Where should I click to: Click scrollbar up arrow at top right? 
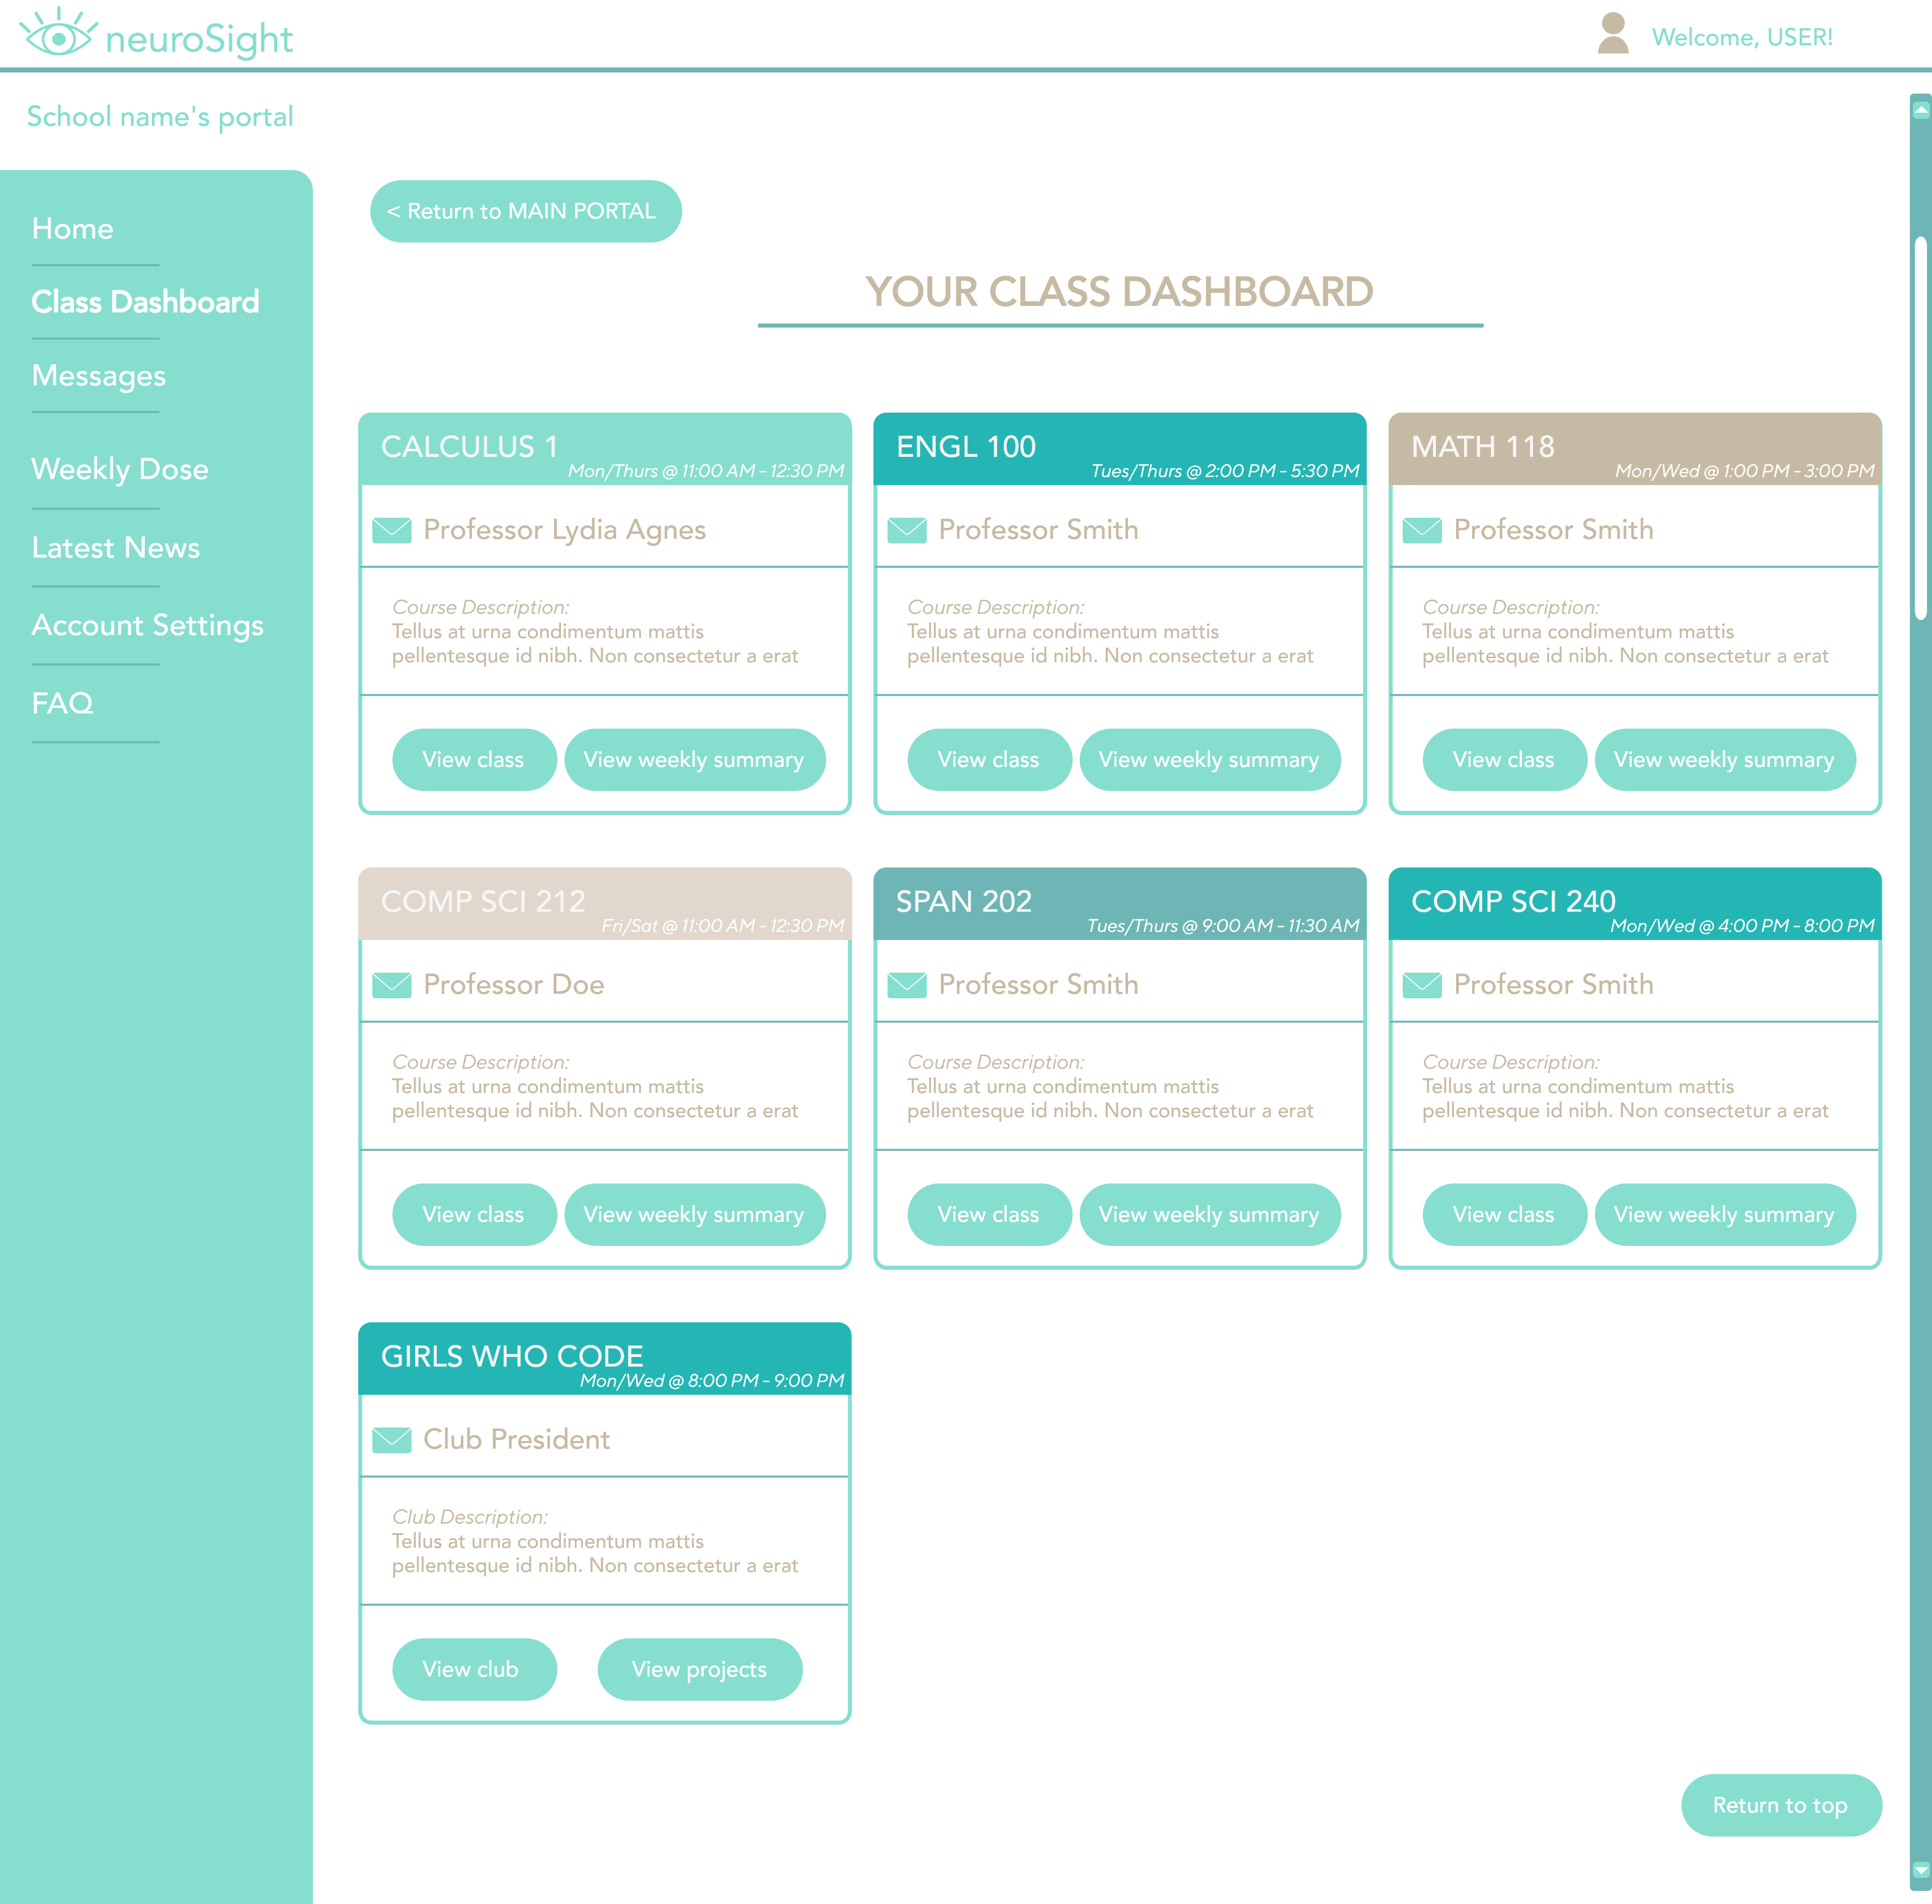coord(1920,109)
